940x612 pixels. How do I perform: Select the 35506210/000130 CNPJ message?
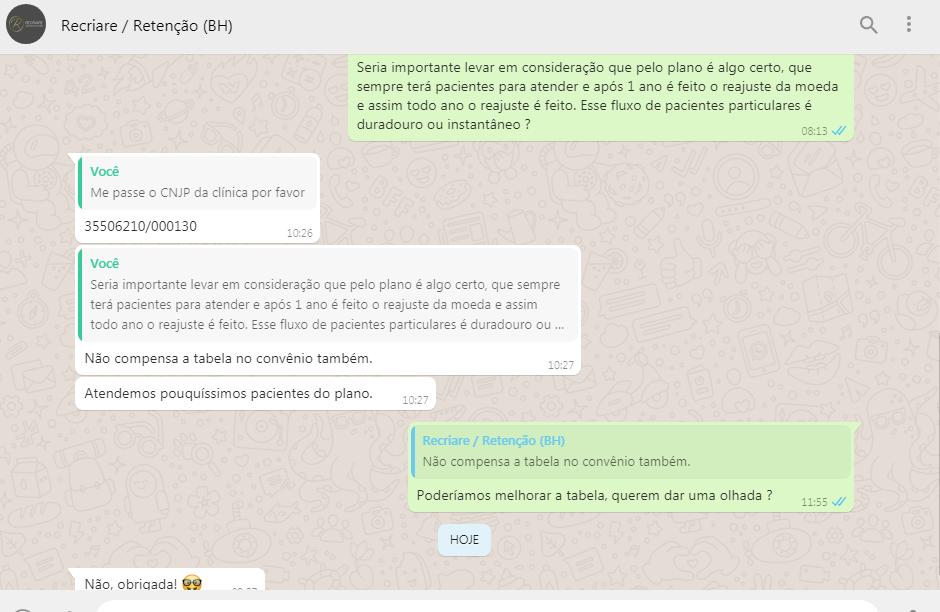point(140,226)
